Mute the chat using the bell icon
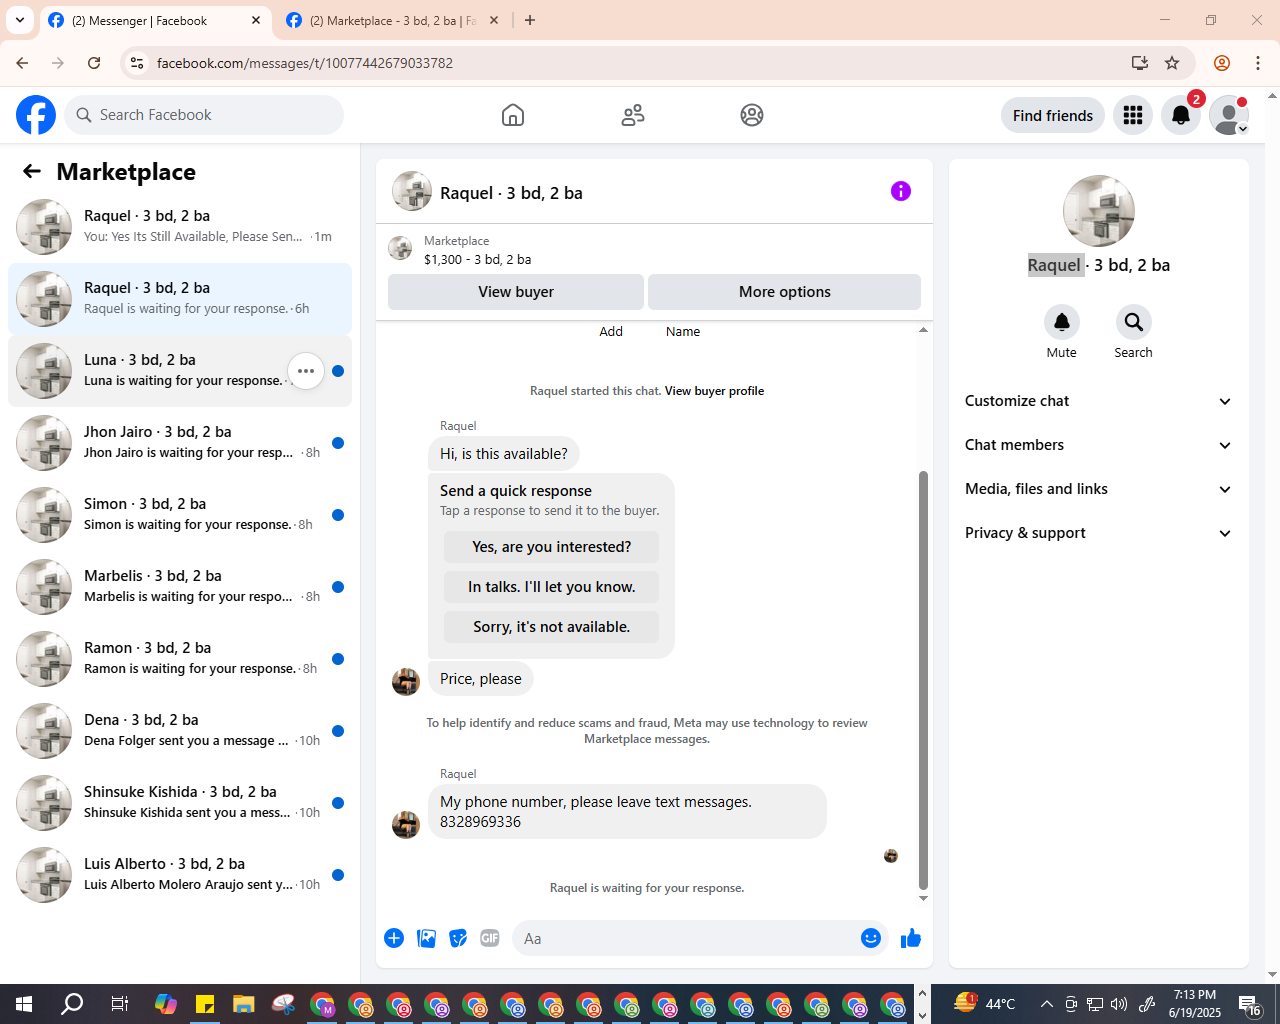The image size is (1280, 1024). pyautogui.click(x=1062, y=322)
